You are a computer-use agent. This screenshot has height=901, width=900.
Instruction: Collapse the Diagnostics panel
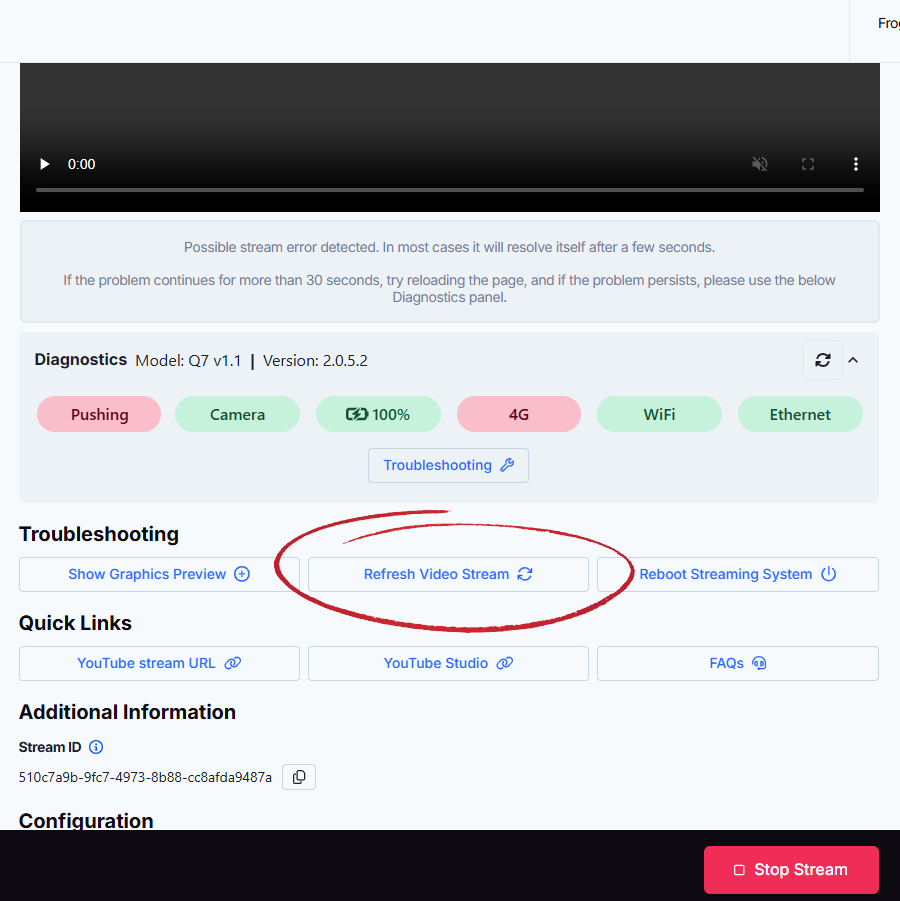coord(853,360)
